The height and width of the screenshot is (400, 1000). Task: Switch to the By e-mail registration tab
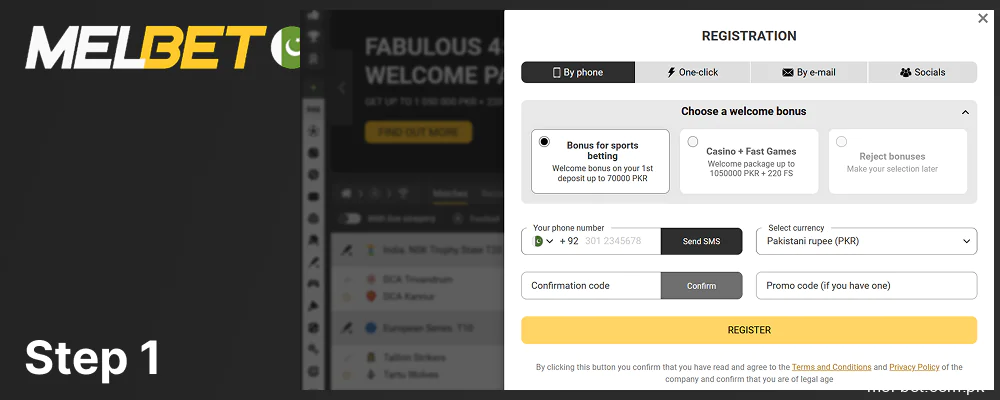tap(809, 72)
